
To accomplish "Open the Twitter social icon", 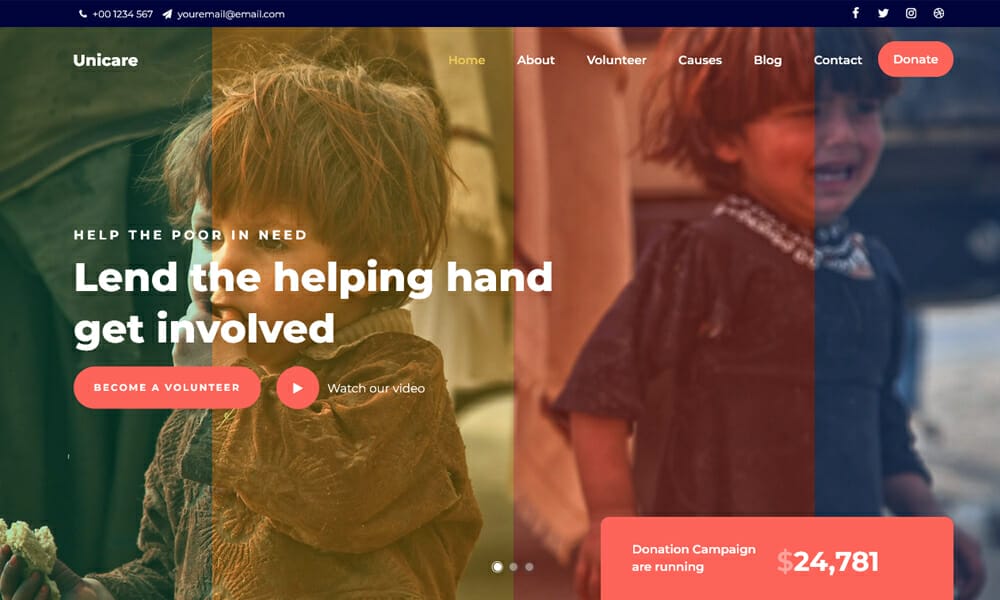I will (883, 13).
